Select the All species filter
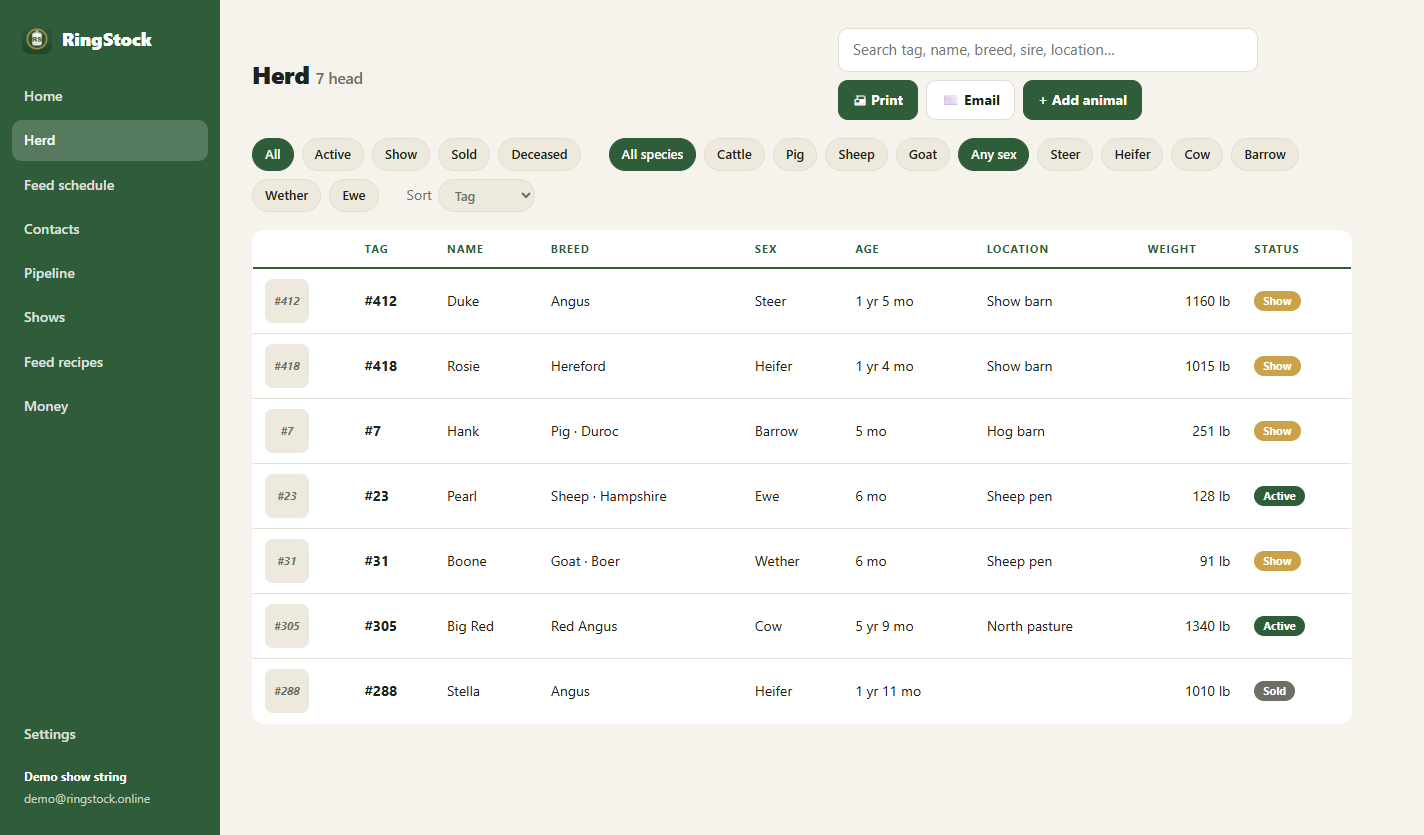This screenshot has width=1424, height=835. coord(652,155)
